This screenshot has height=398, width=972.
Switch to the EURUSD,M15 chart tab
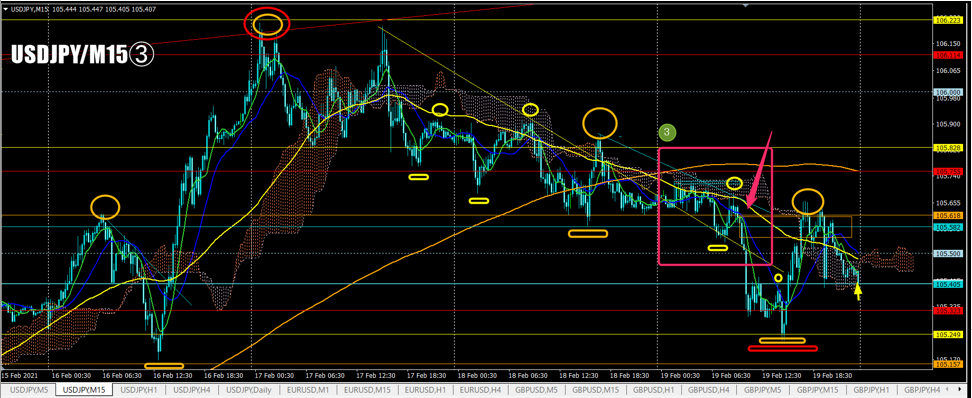click(x=367, y=389)
